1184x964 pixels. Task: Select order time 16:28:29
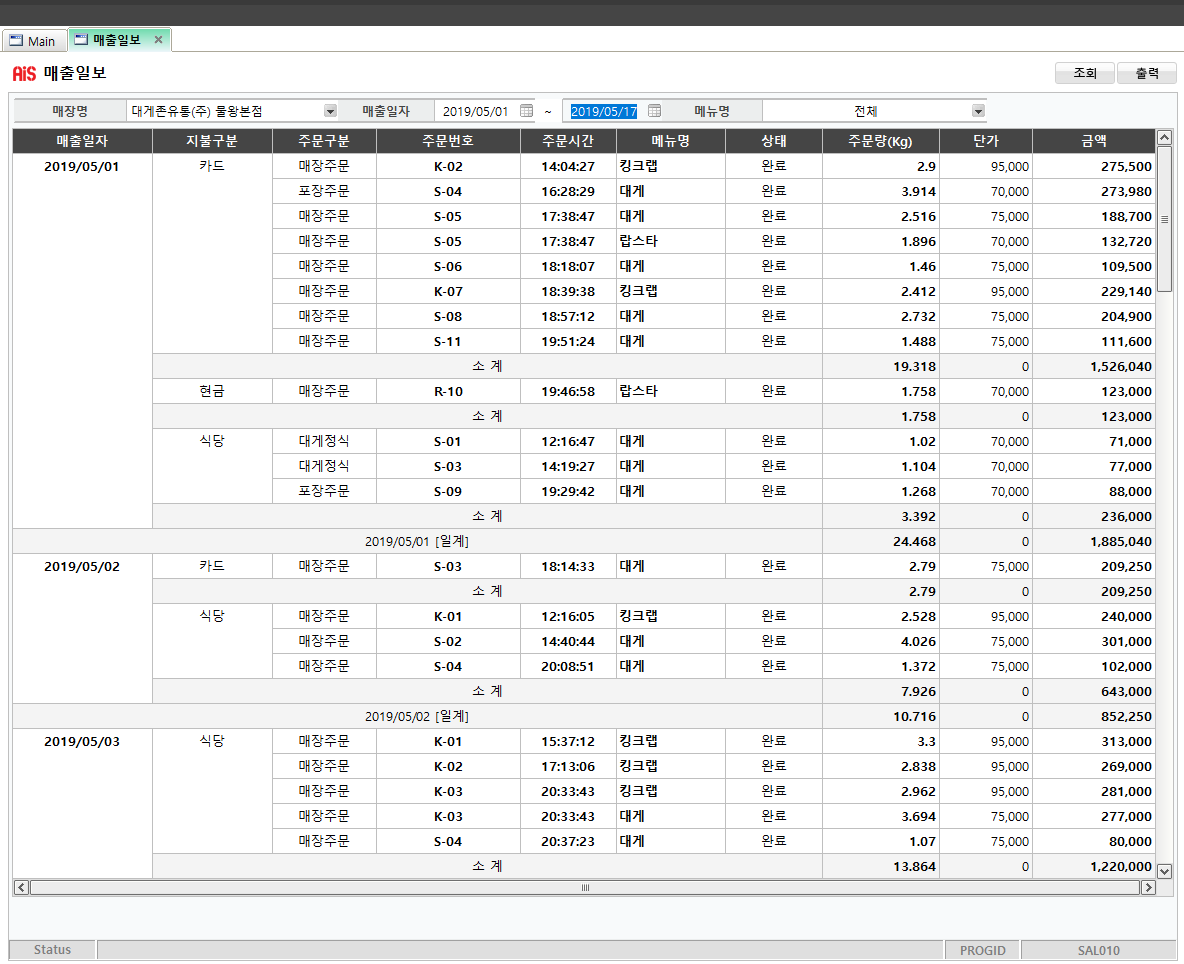(568, 192)
